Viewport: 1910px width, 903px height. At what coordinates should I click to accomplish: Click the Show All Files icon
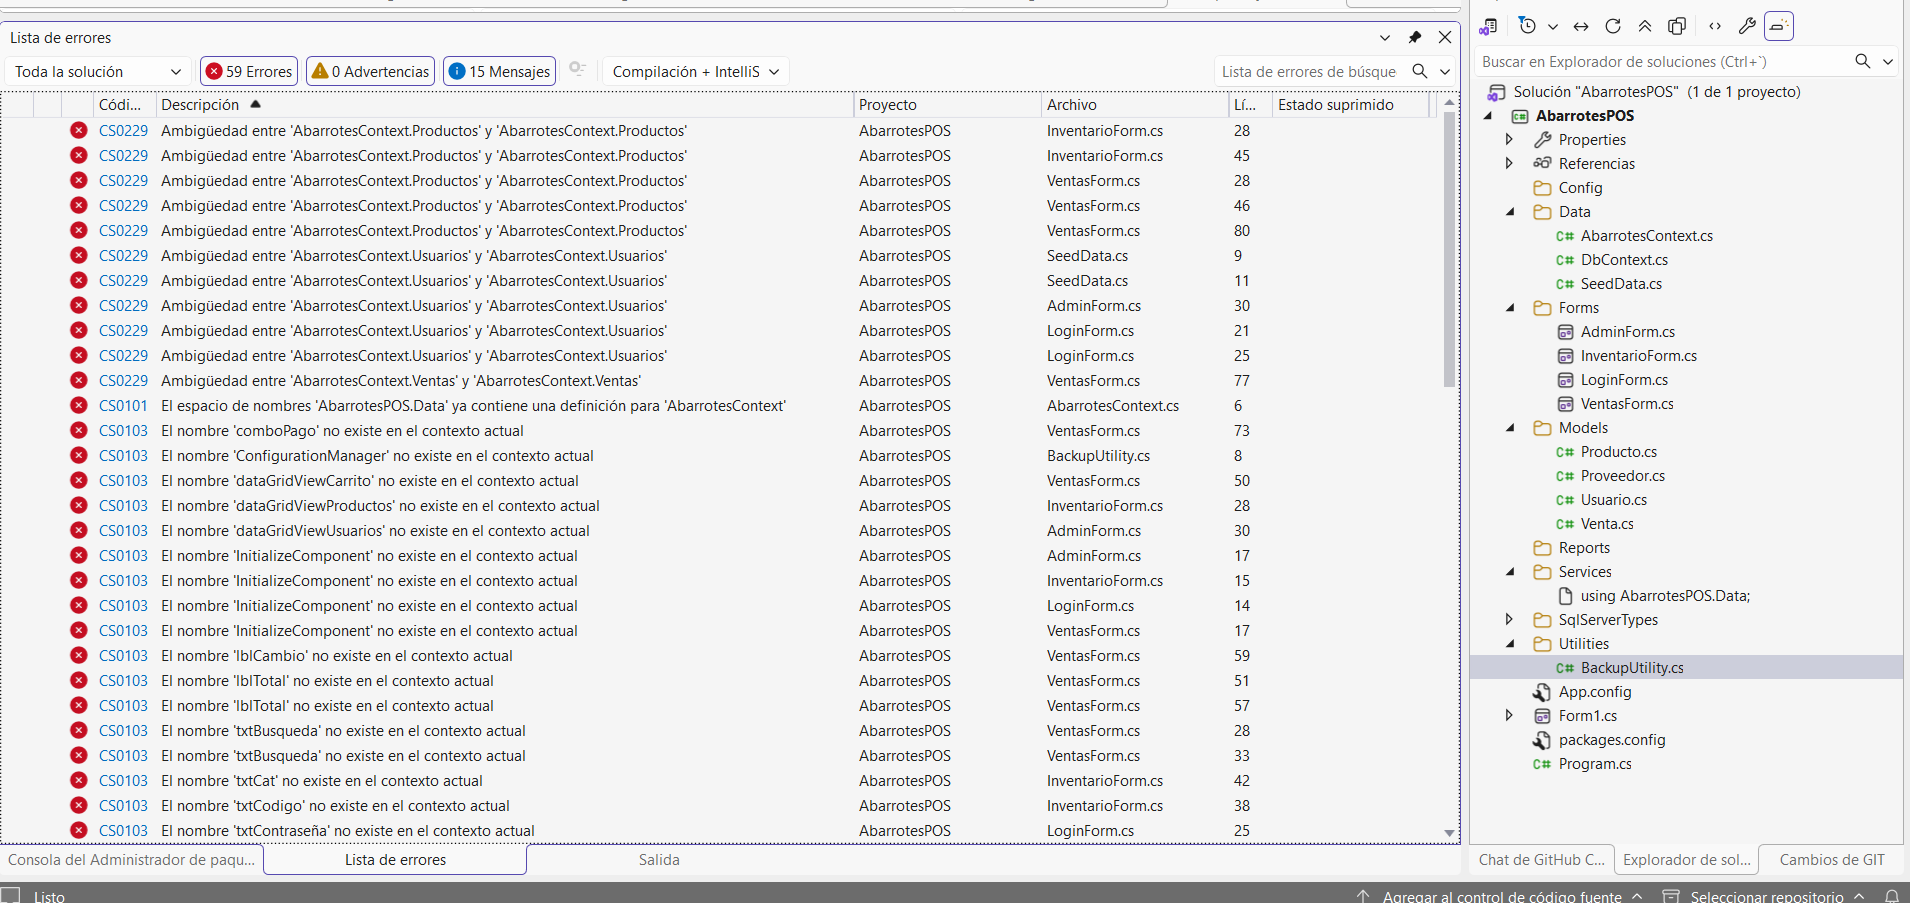(x=1678, y=27)
